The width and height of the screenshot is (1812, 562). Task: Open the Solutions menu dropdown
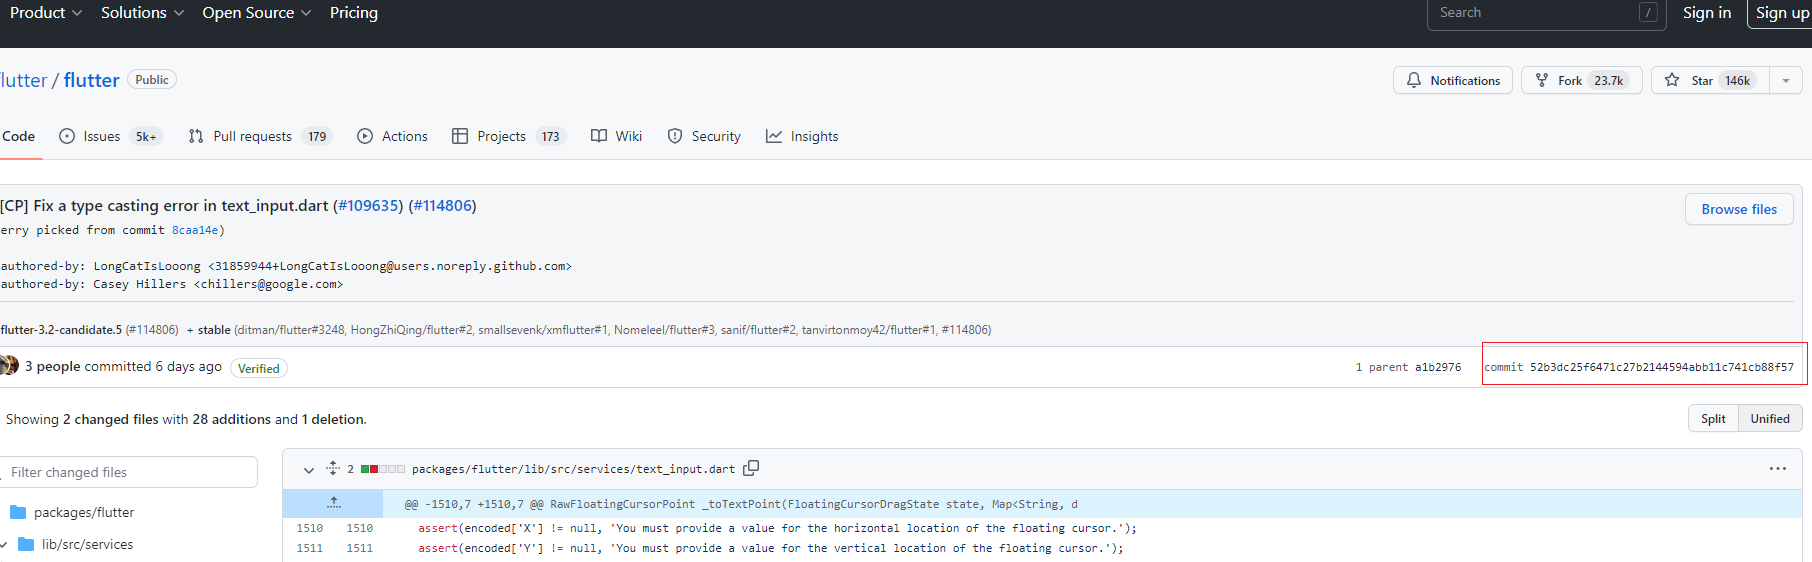(142, 13)
